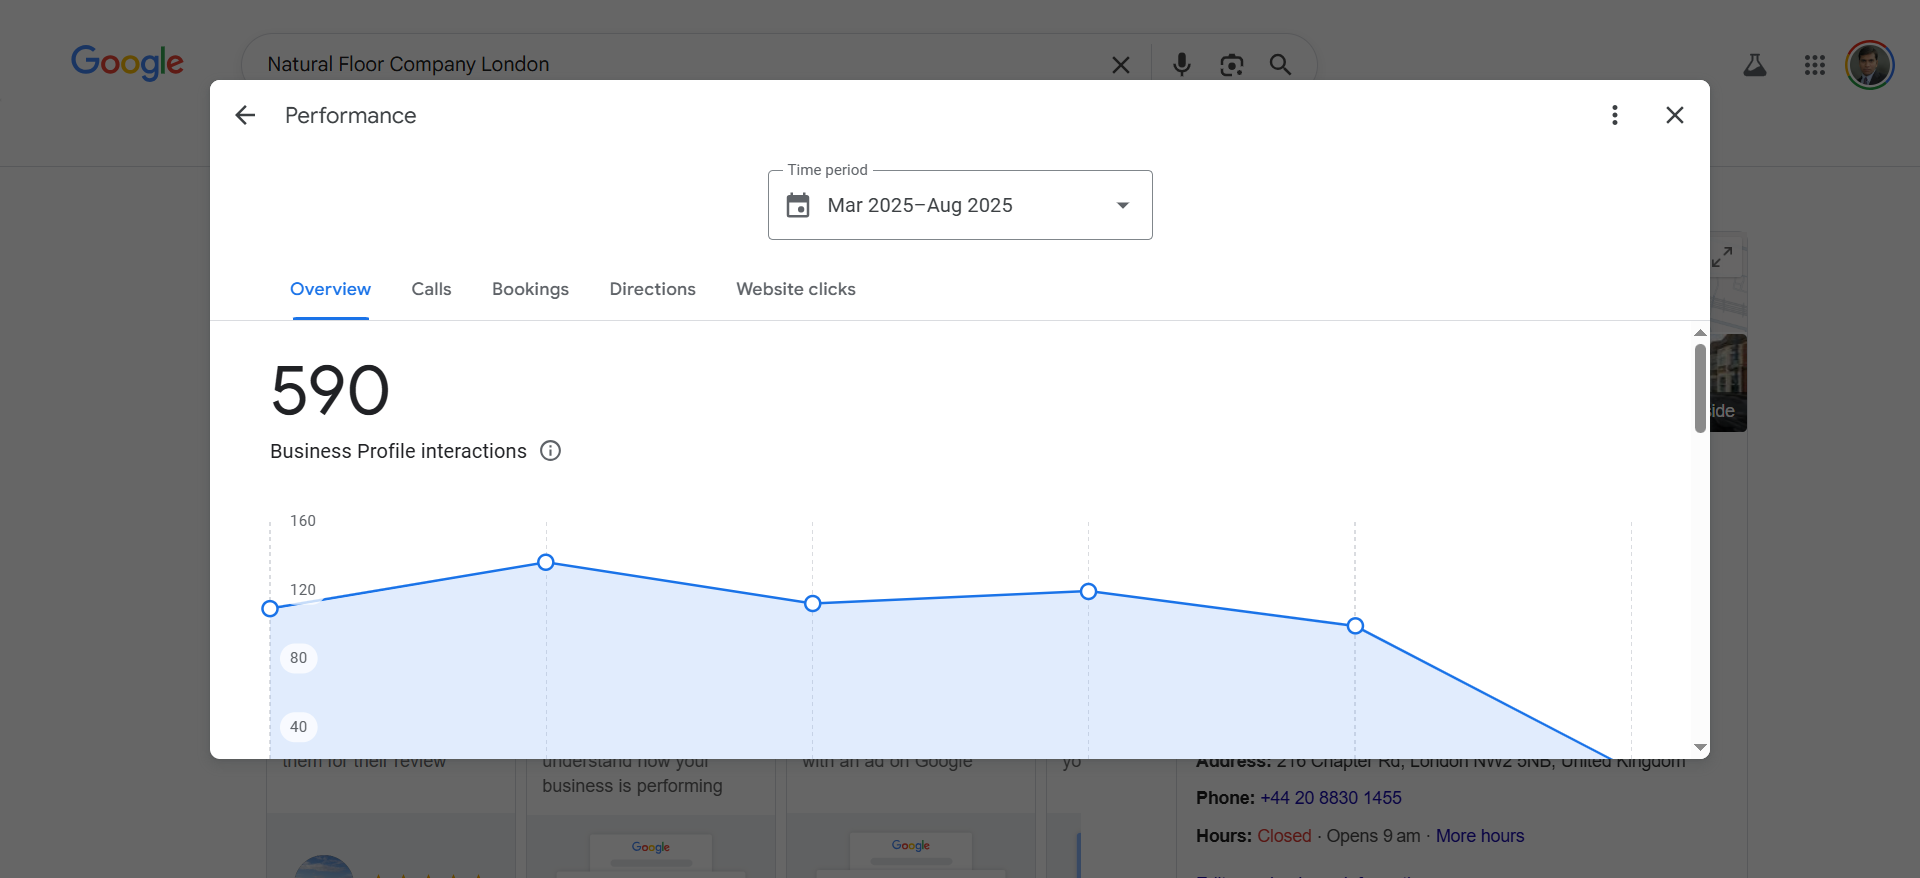Click the back arrow in Performance header
This screenshot has width=1920, height=878.
pos(245,115)
